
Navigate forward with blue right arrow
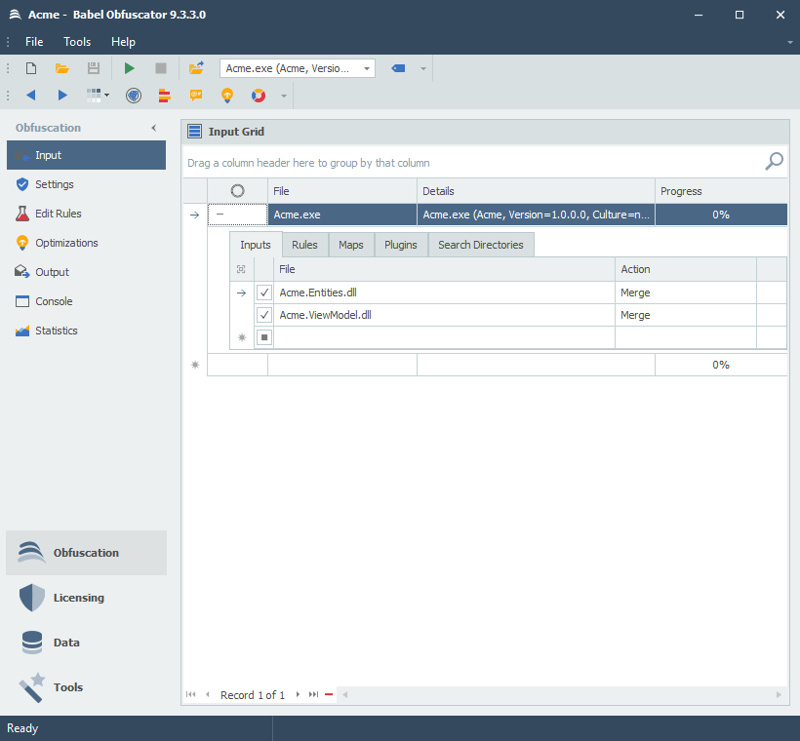click(62, 95)
